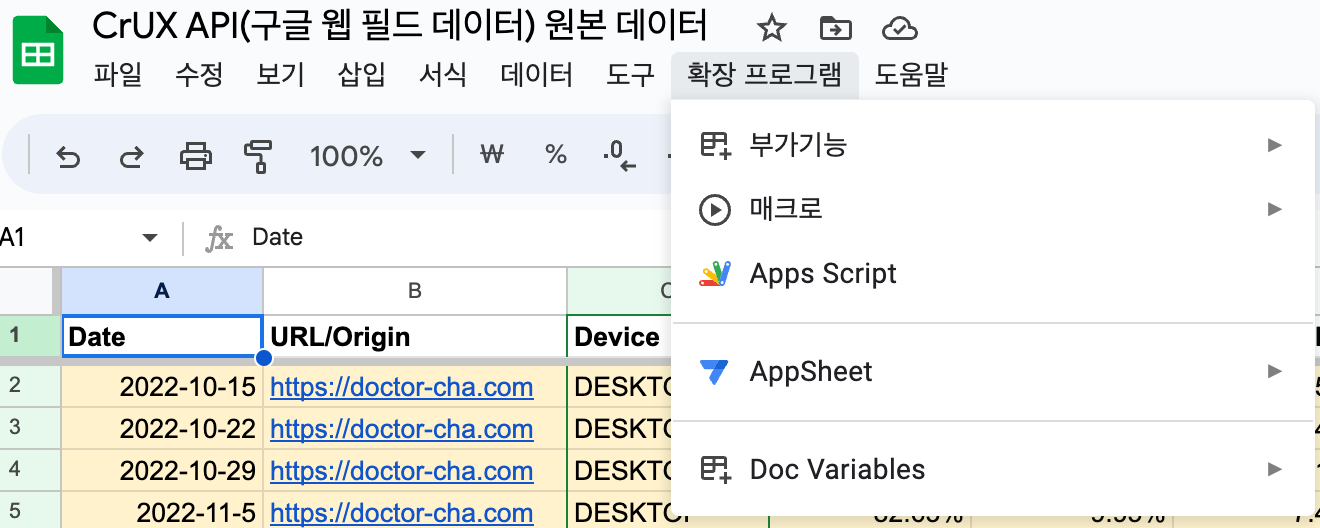Star this spreadsheet
1320x528 pixels.
[771, 29]
